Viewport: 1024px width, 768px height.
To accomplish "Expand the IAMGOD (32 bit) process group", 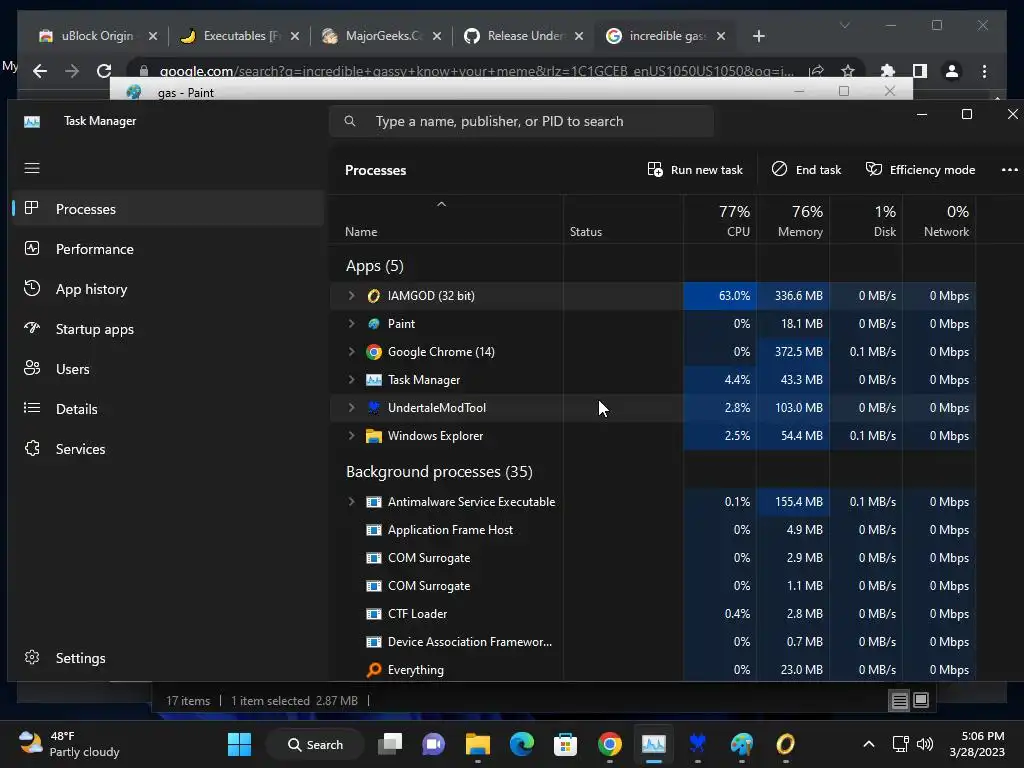I will [x=351, y=296].
